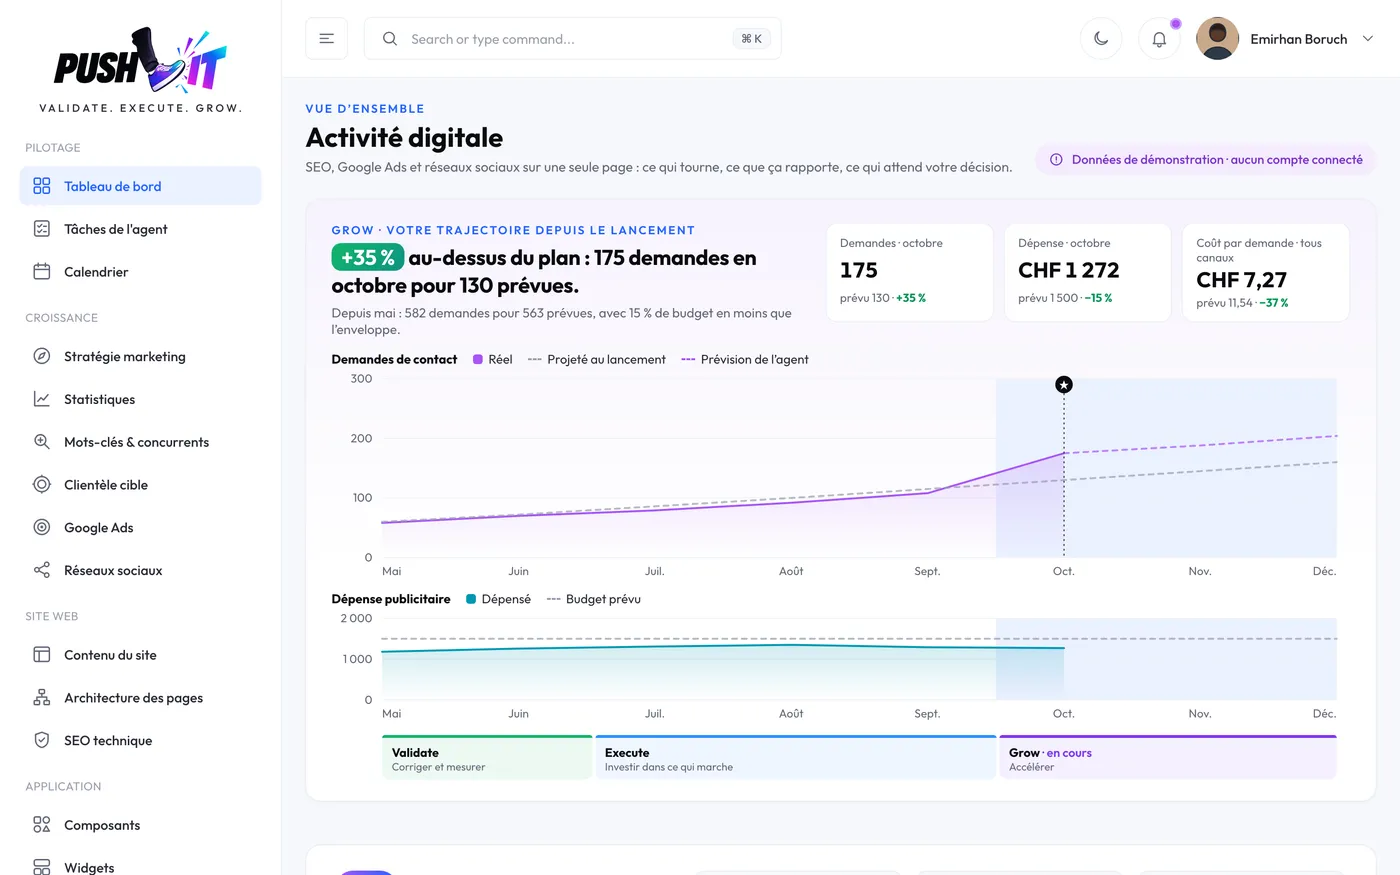Open the Dépense · octobre card
1400x875 pixels.
[1088, 272]
